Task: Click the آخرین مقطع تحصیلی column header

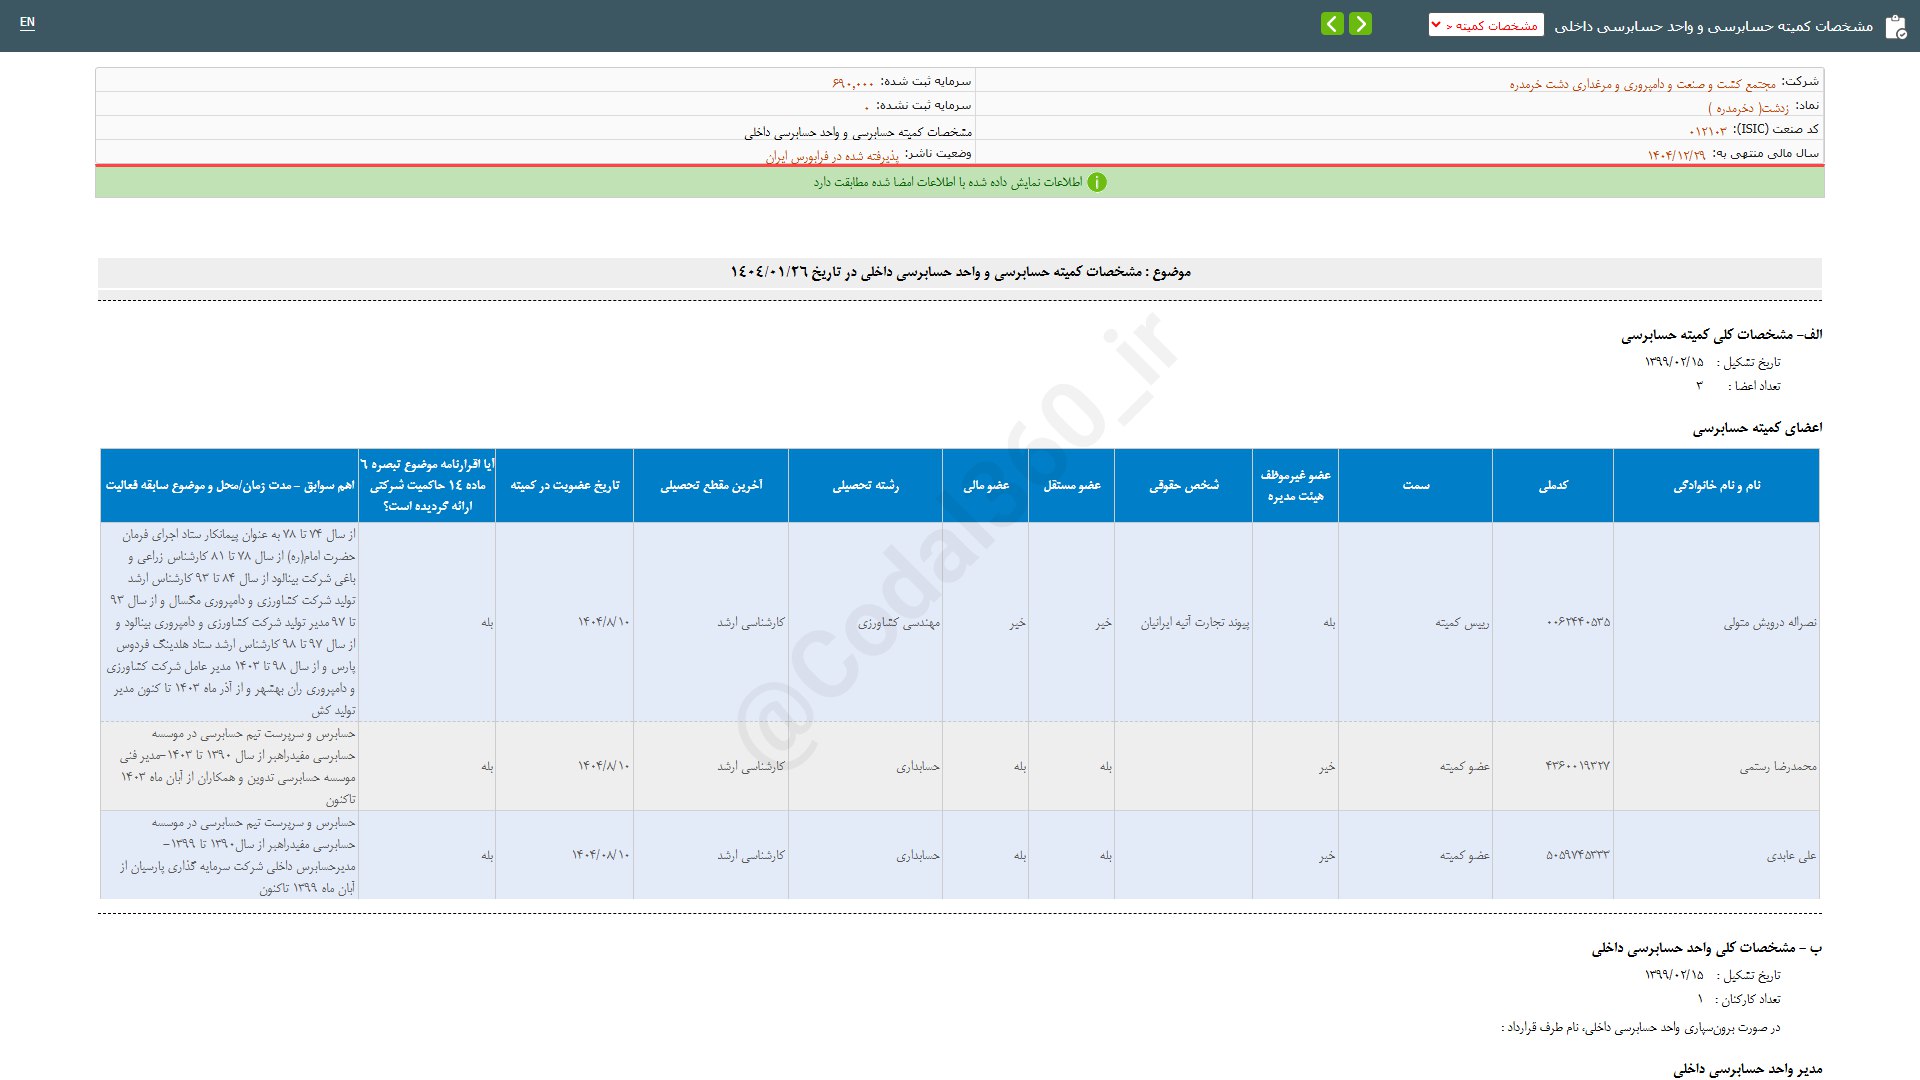Action: pyautogui.click(x=711, y=485)
